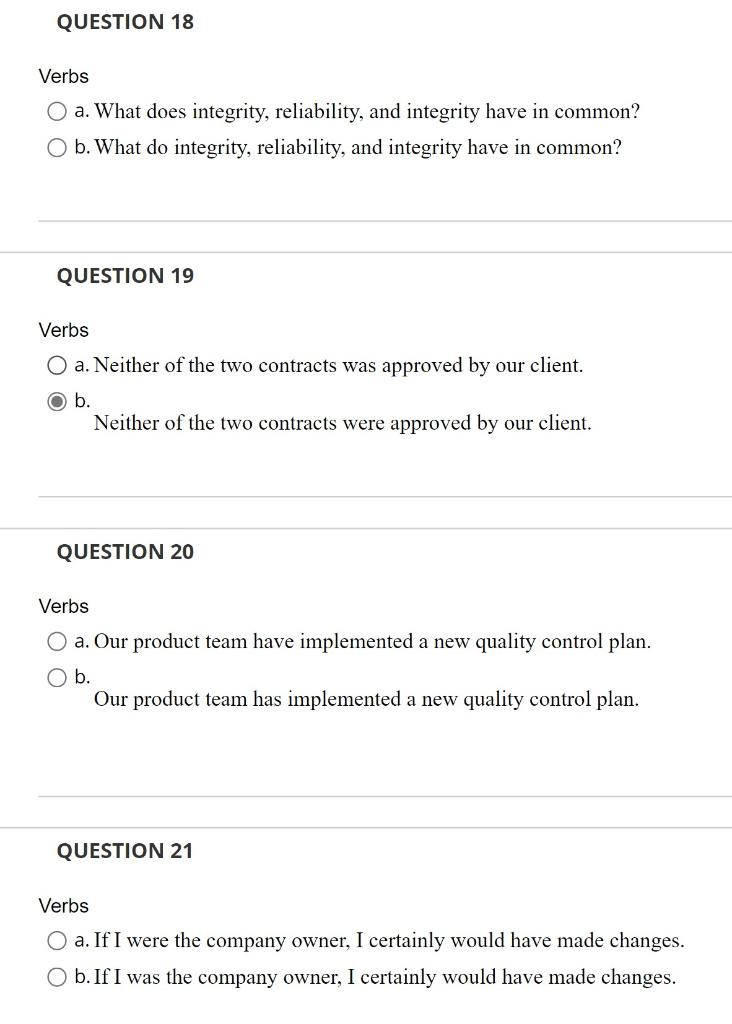Click the QUESTION 21 heading

coord(125,850)
